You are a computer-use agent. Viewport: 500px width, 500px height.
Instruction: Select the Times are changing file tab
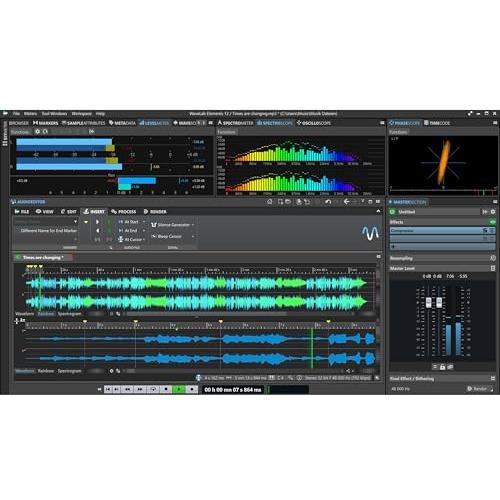[42, 257]
